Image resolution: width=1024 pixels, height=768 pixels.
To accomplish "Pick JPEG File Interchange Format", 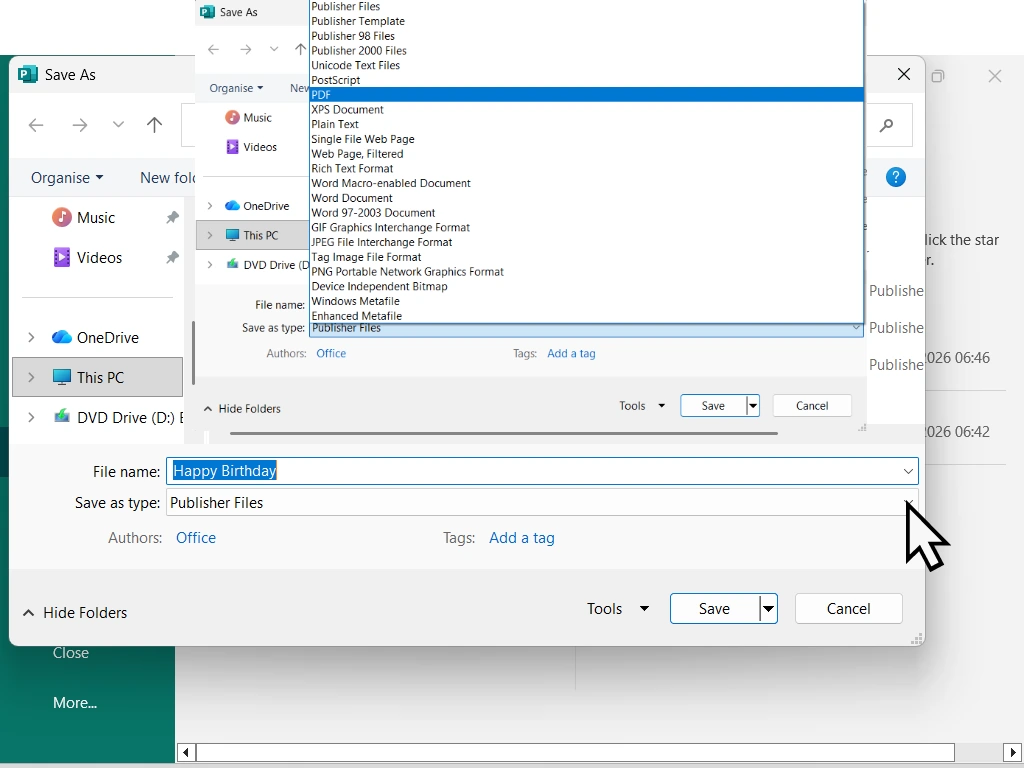I will pos(586,242).
